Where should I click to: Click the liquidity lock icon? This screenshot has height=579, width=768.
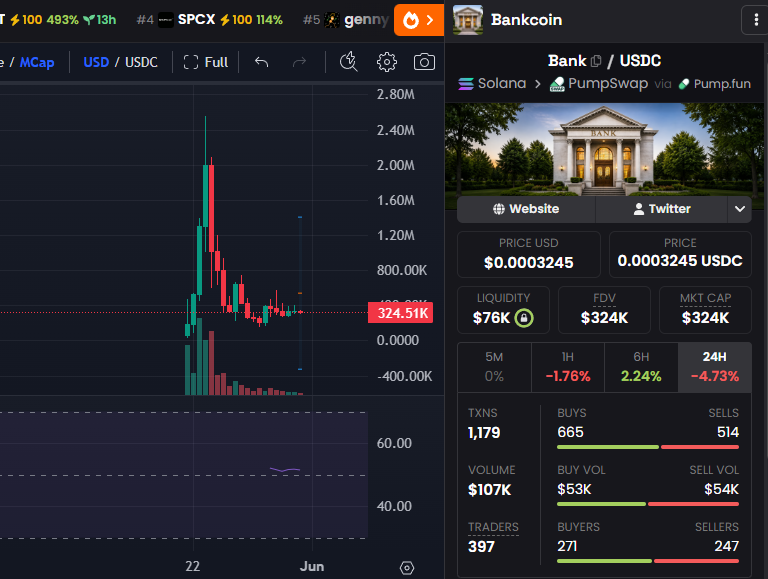pos(524,318)
